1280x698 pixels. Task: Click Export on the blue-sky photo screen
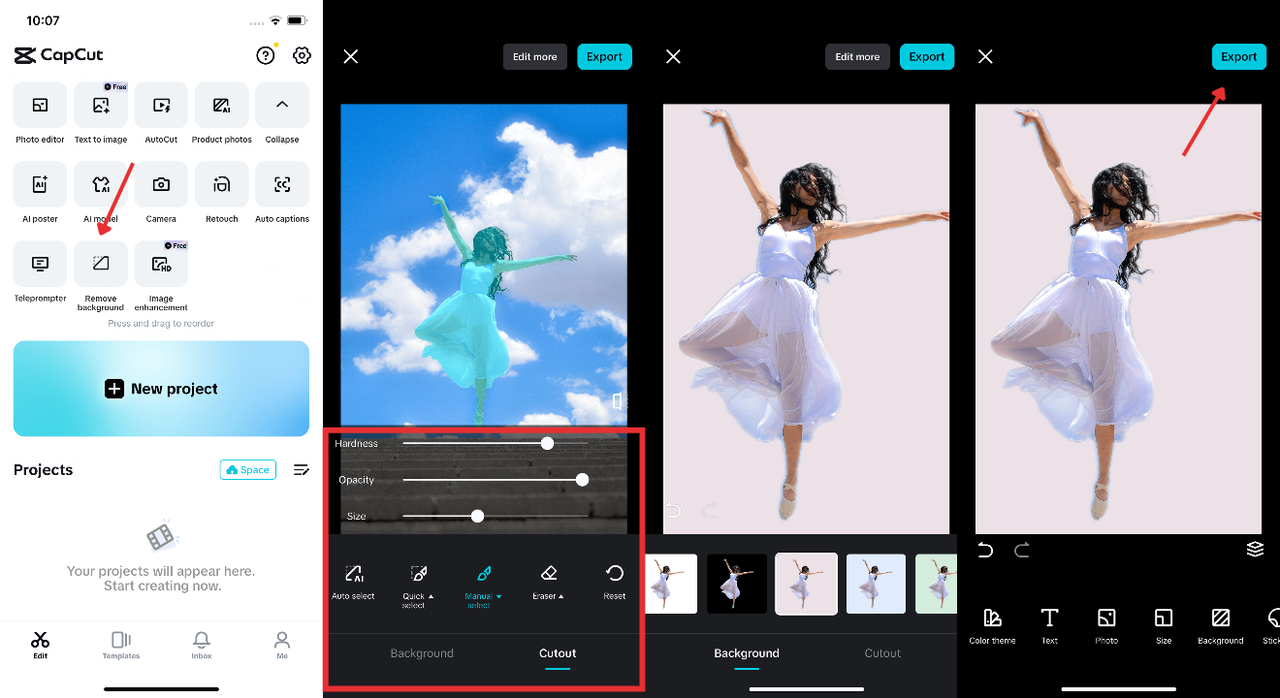[604, 57]
